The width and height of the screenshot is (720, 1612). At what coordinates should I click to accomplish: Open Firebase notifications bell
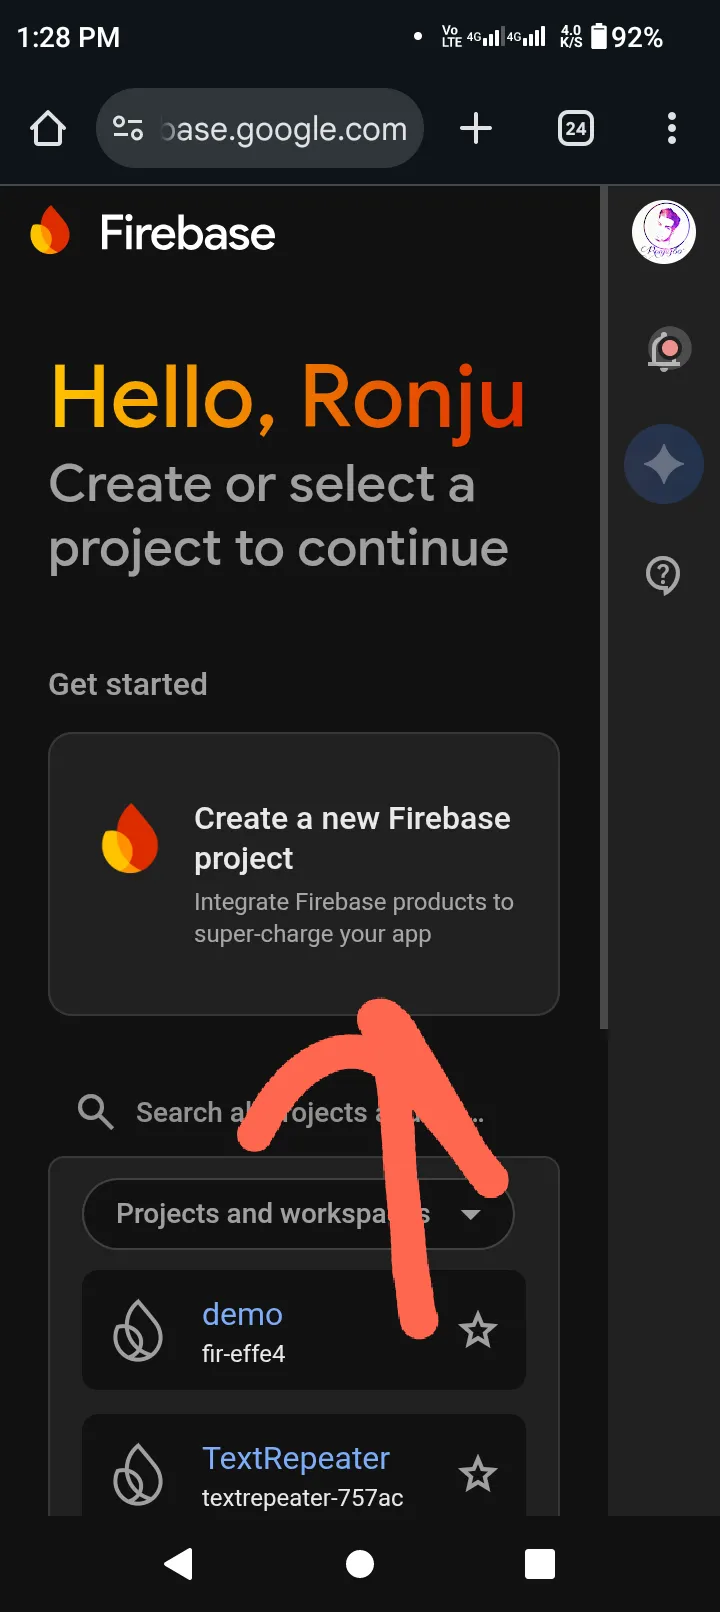pos(666,350)
